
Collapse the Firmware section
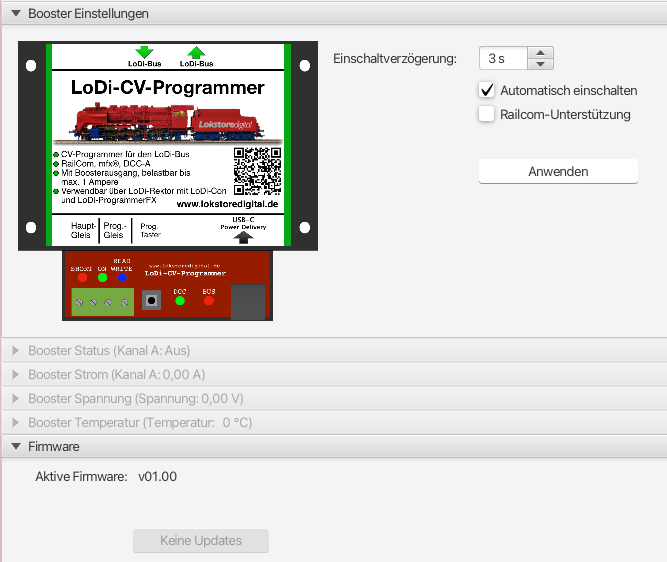(x=16, y=446)
